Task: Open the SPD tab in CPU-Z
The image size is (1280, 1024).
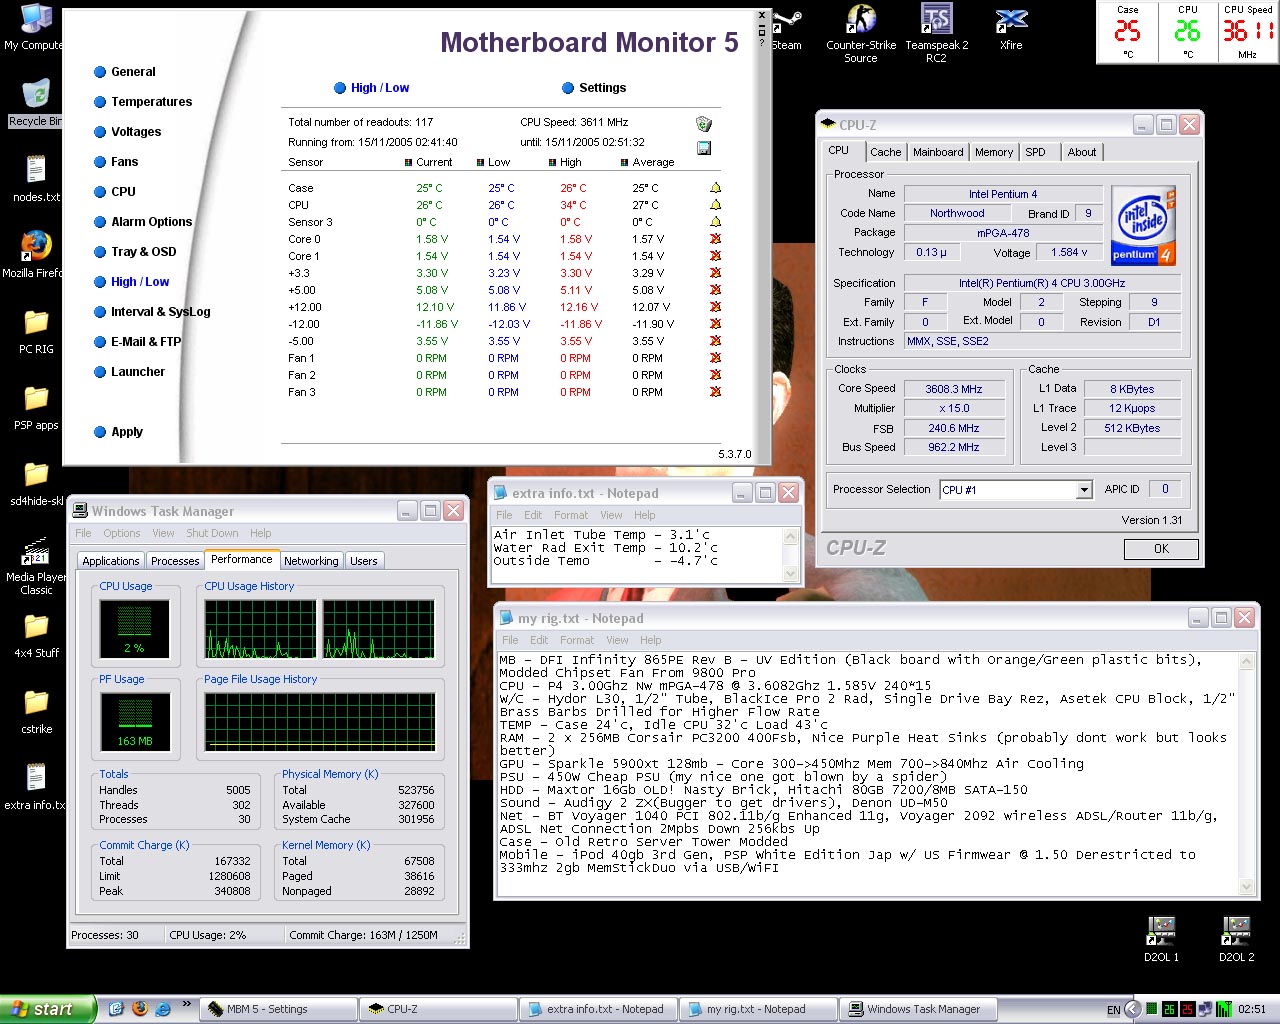Action: [1036, 152]
